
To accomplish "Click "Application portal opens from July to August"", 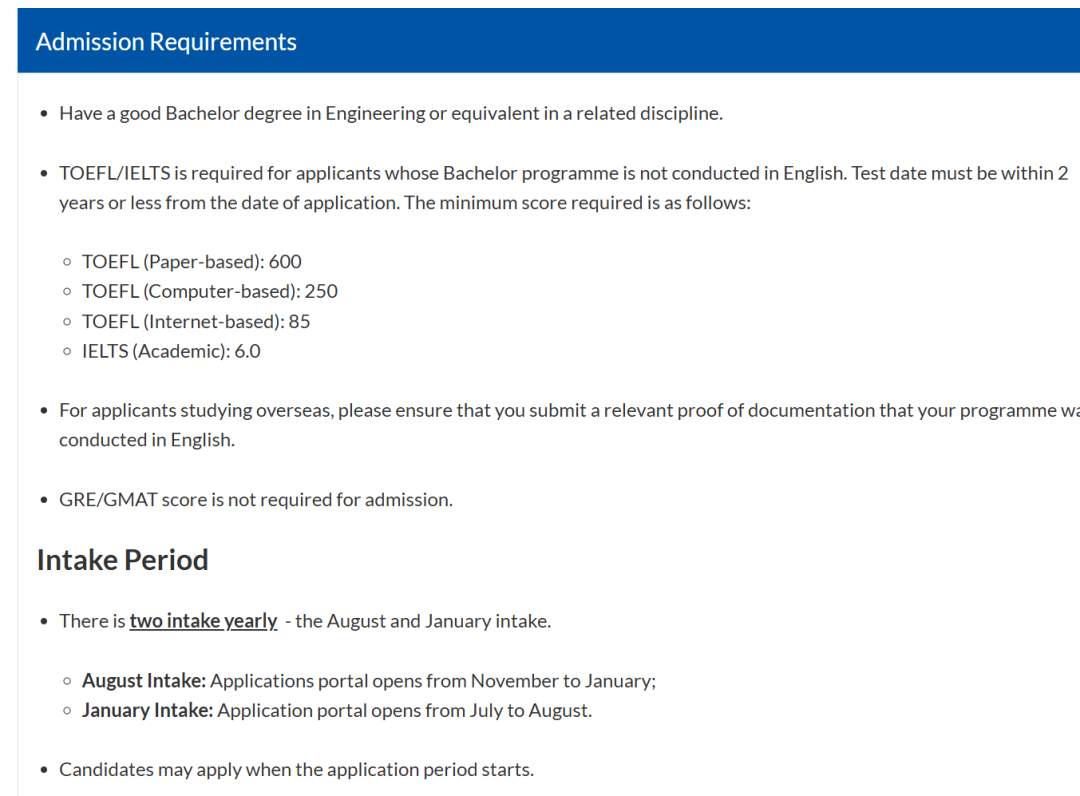I will pos(404,711).
